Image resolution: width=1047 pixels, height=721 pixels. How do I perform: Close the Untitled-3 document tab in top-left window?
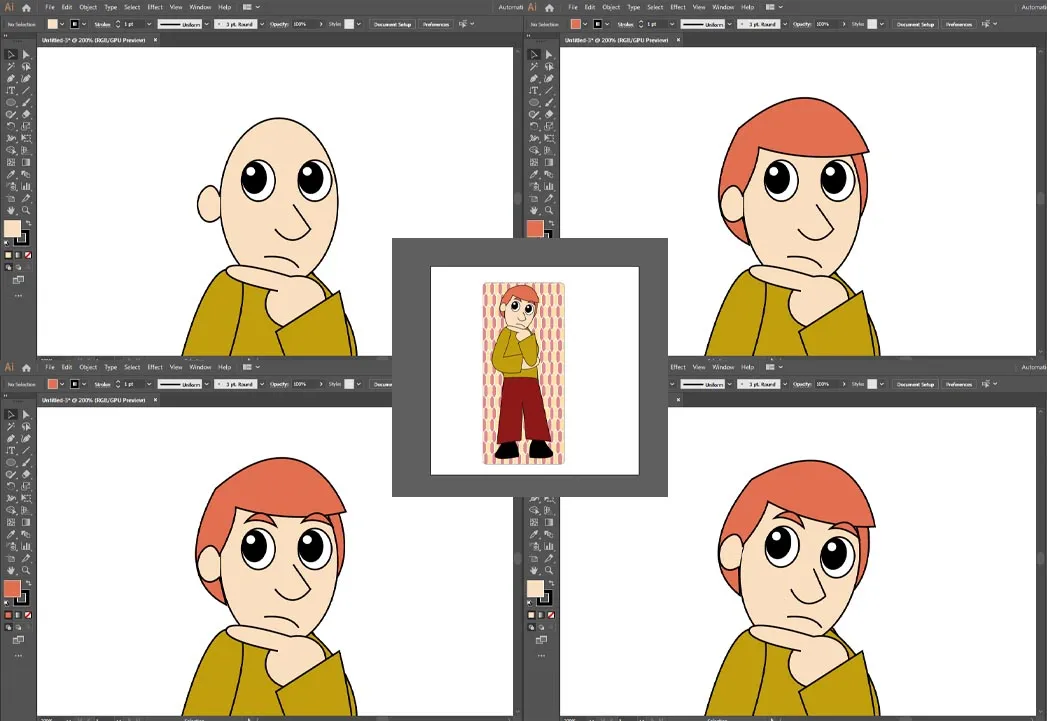coord(156,40)
